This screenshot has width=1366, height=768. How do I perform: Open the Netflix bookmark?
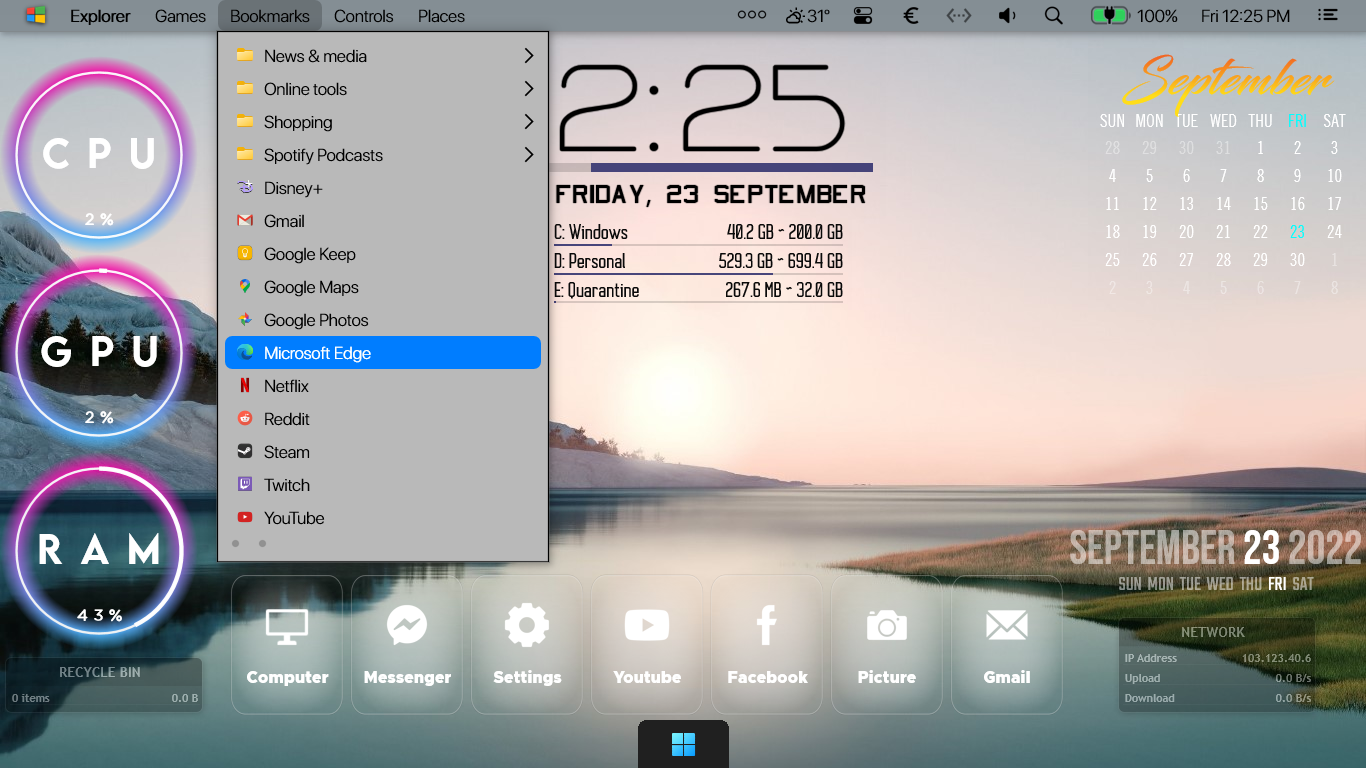(383, 386)
